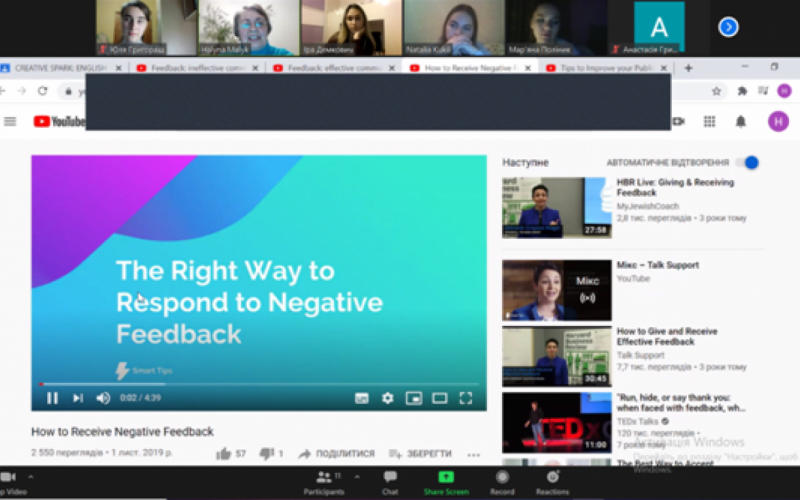Open YouTube apps grid icon

[709, 121]
